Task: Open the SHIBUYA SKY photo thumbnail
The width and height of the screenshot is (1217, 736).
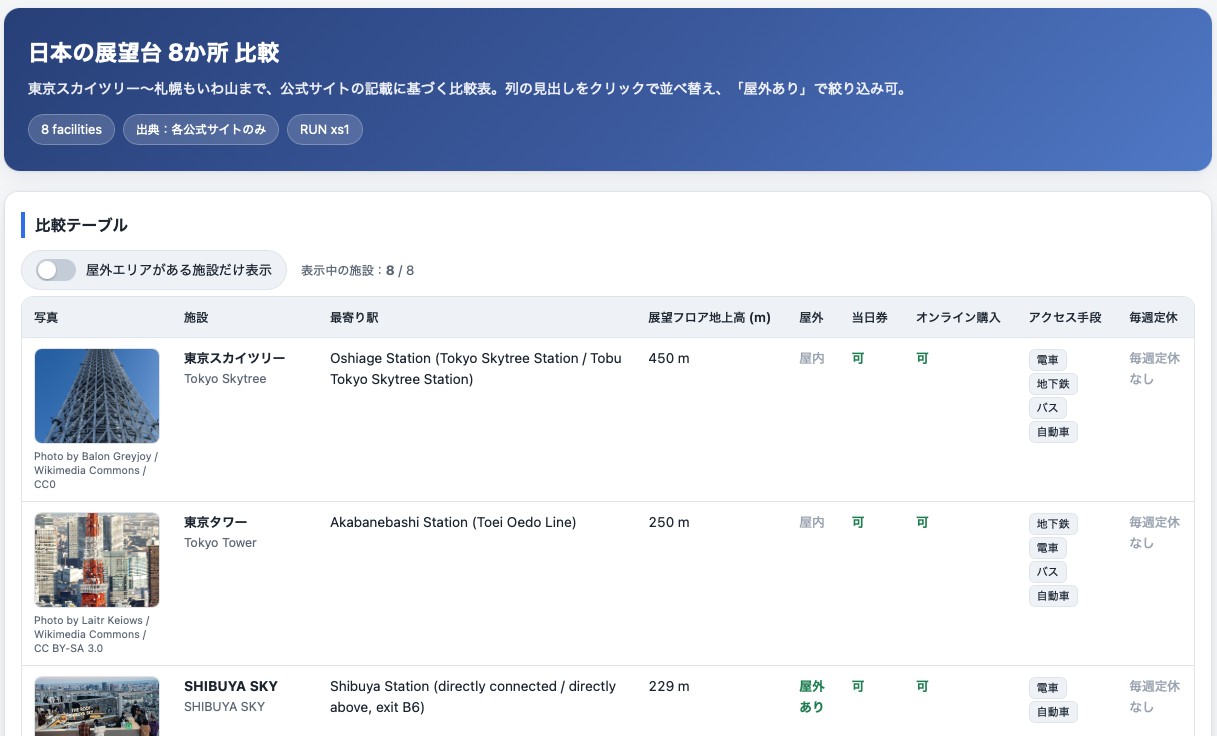Action: coord(97,706)
